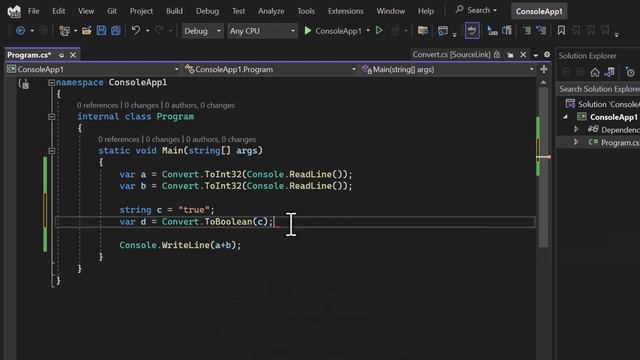640x360 pixels.
Task: Collapse the static void Main method region
Action: [51, 151]
